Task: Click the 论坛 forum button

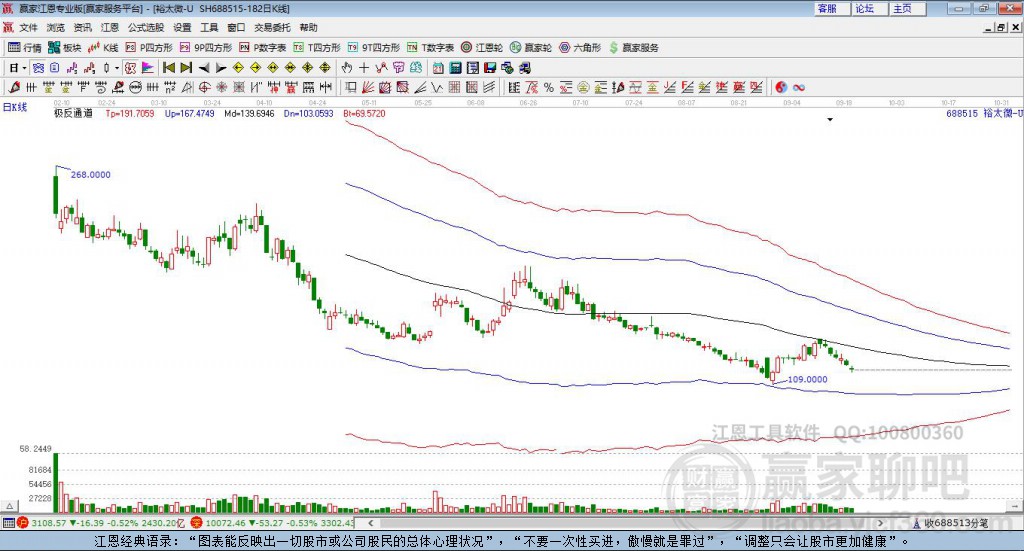Action: tap(870, 8)
